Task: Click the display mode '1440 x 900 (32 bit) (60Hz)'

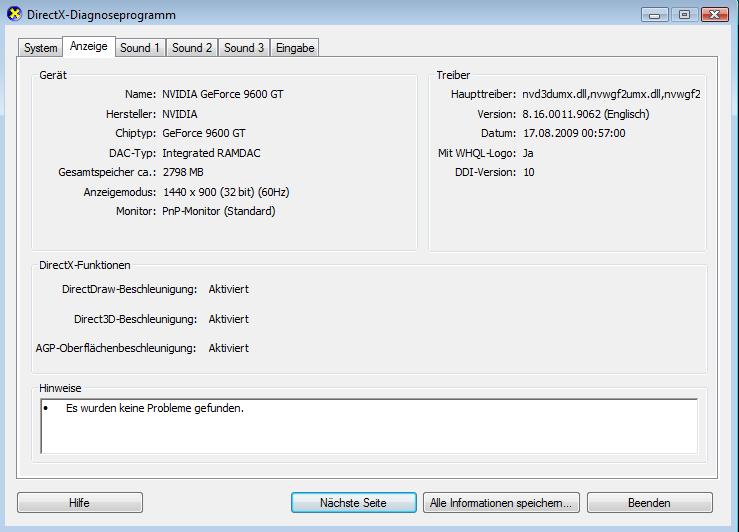Action: coord(226,192)
